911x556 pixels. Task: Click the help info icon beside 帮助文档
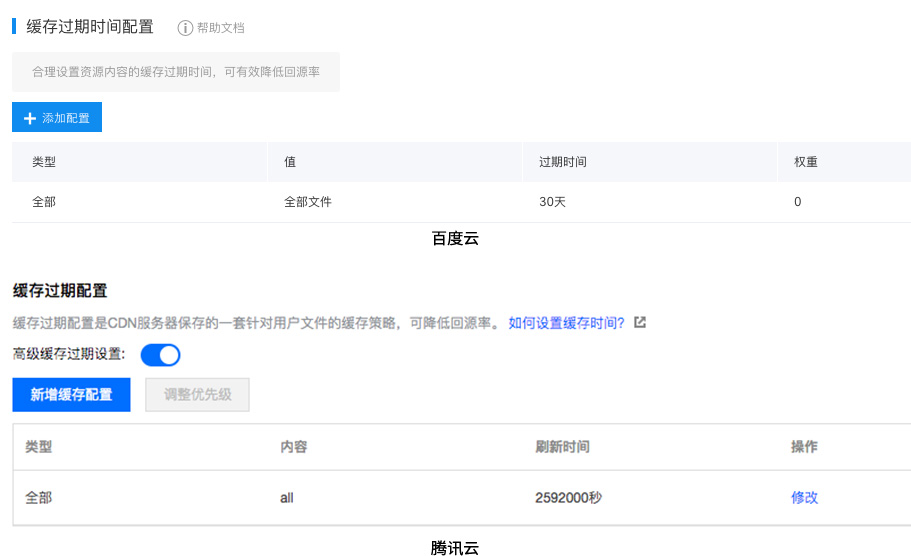pos(185,28)
